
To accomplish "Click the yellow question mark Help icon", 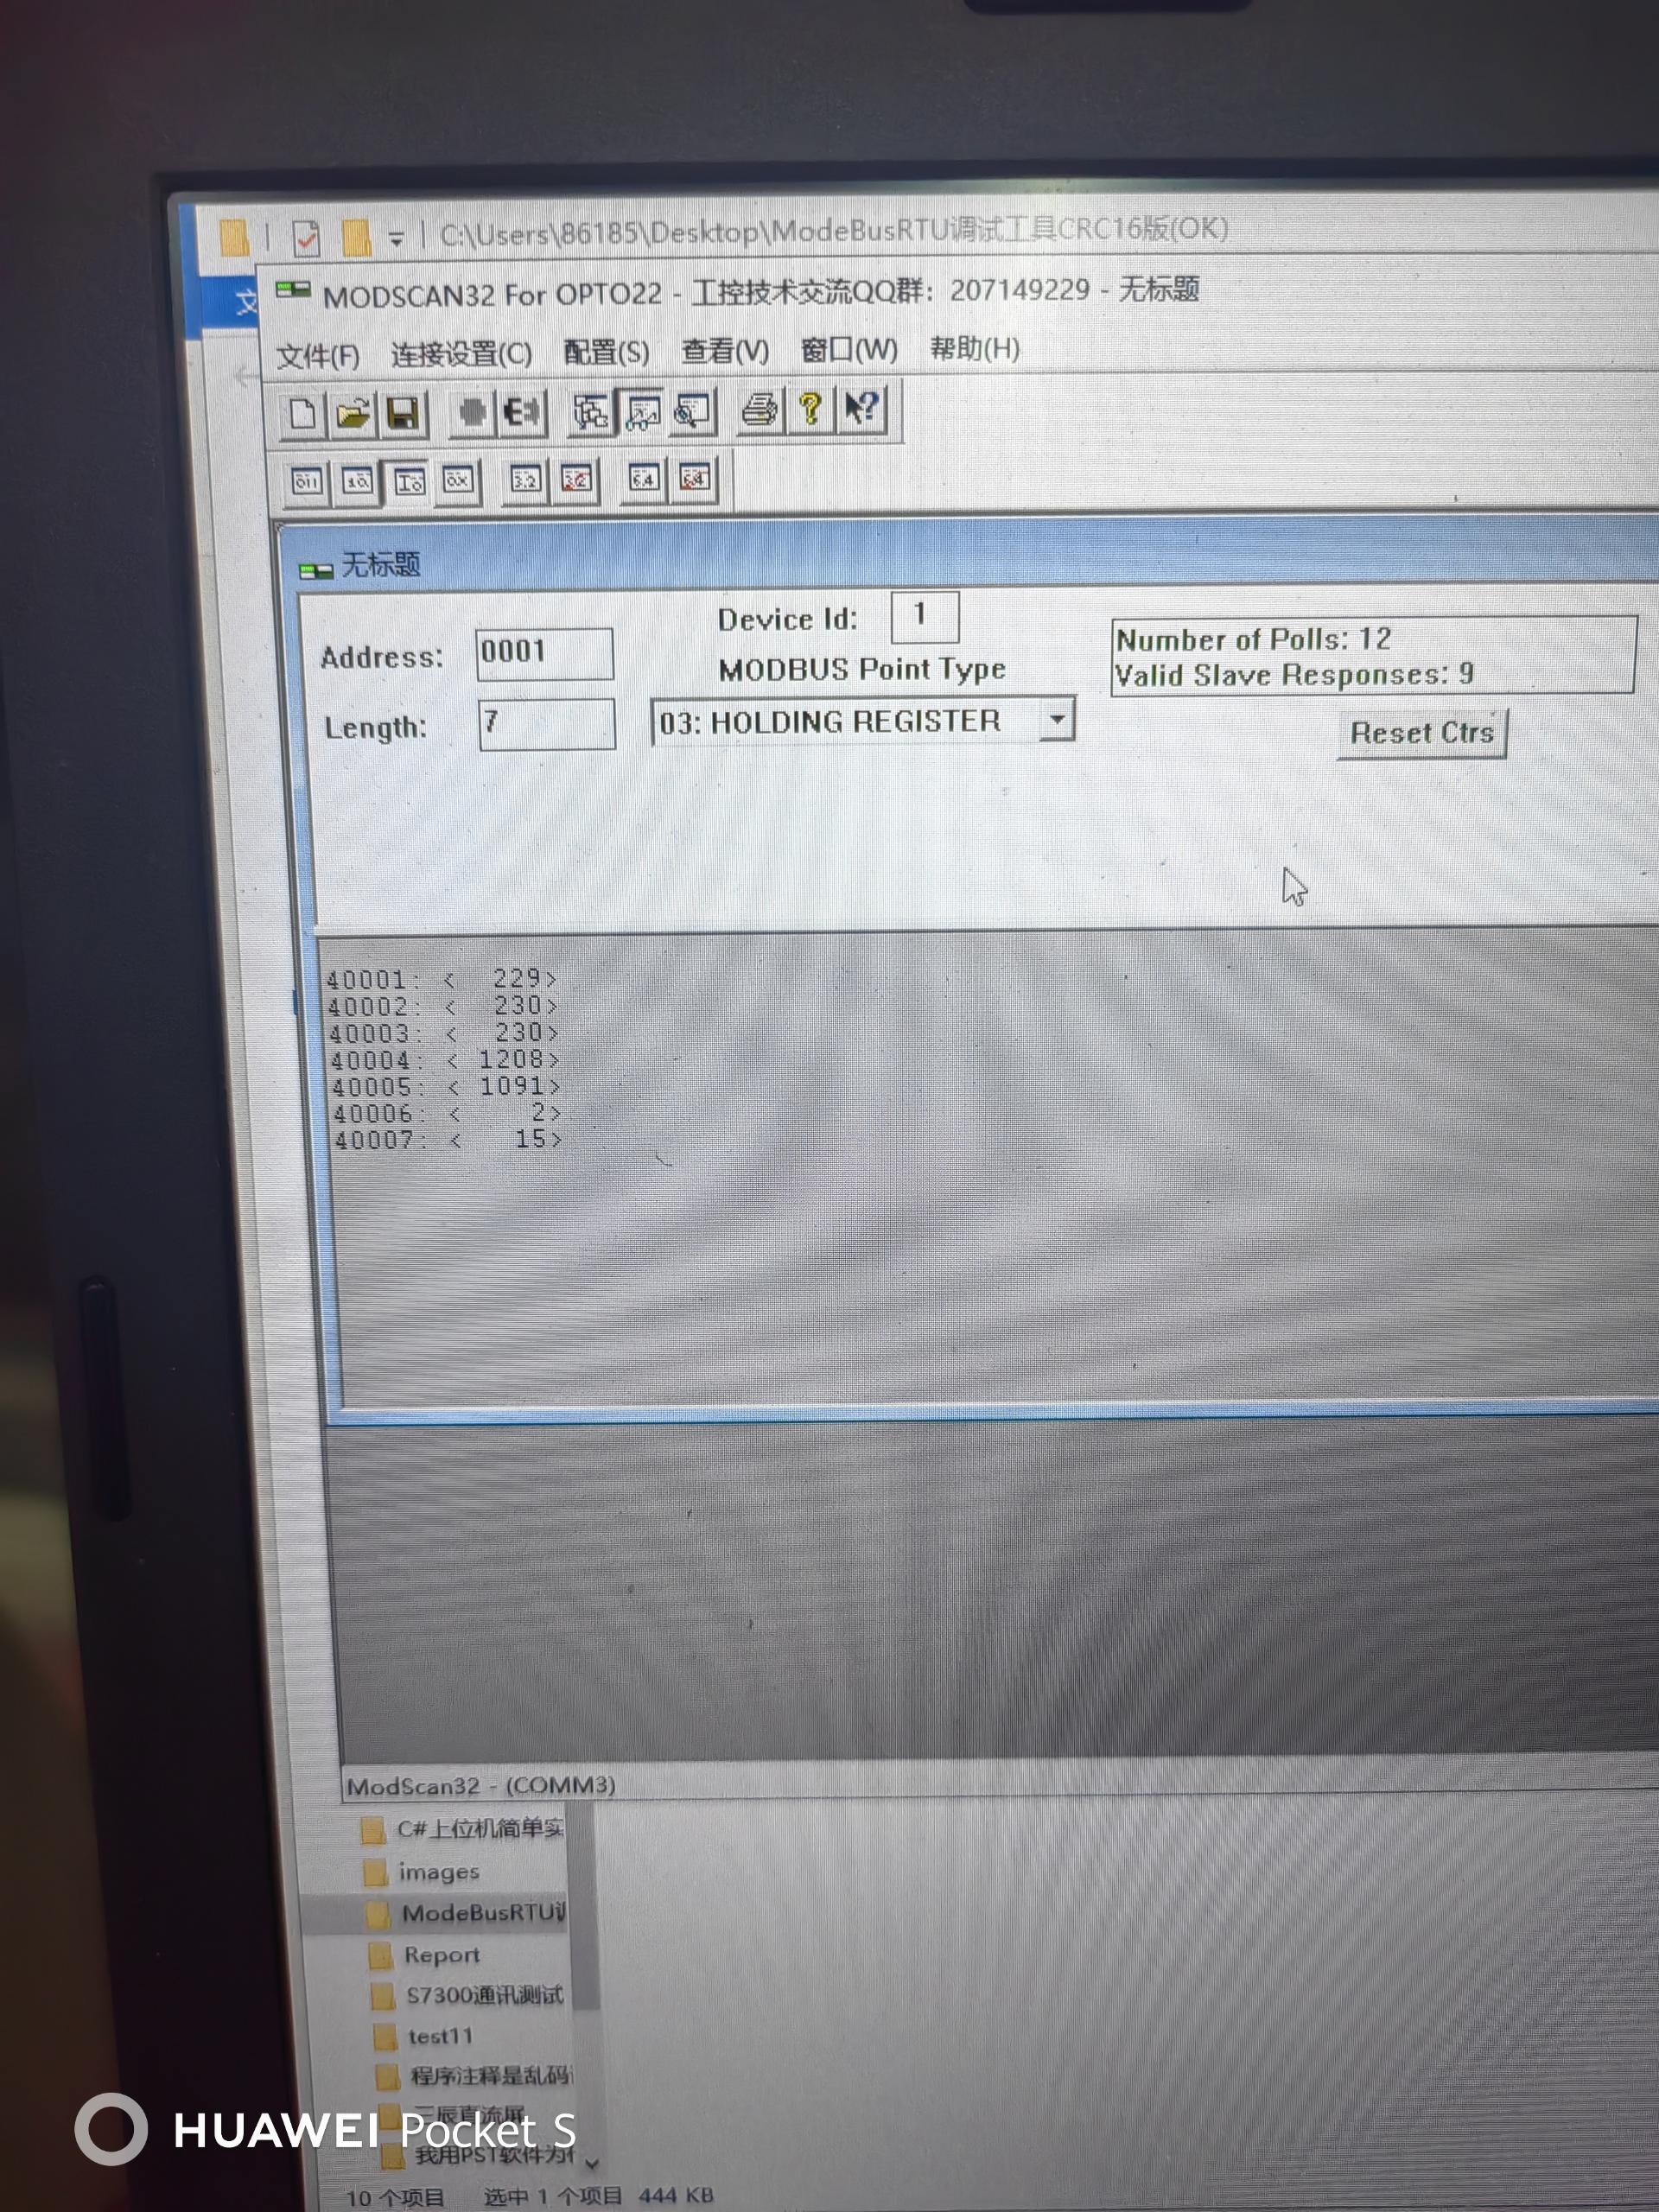I will coord(810,409).
